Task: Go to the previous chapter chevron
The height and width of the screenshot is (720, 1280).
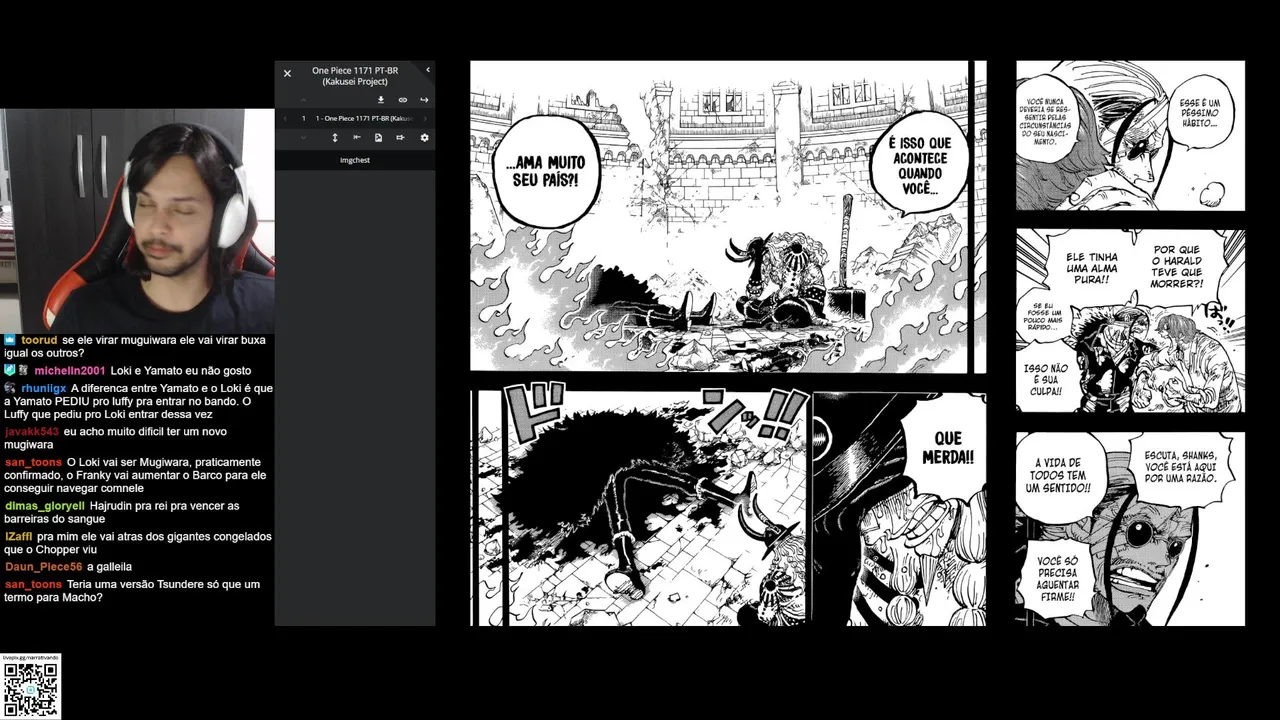Action: (285, 118)
